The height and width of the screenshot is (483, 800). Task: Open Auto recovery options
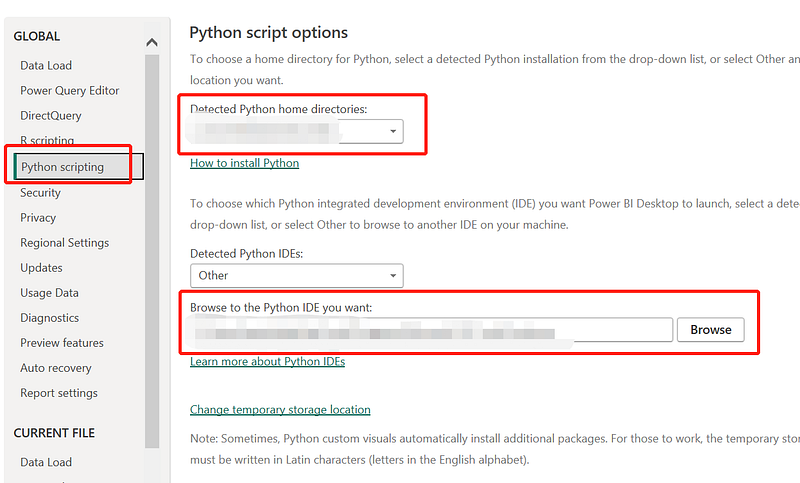point(56,368)
